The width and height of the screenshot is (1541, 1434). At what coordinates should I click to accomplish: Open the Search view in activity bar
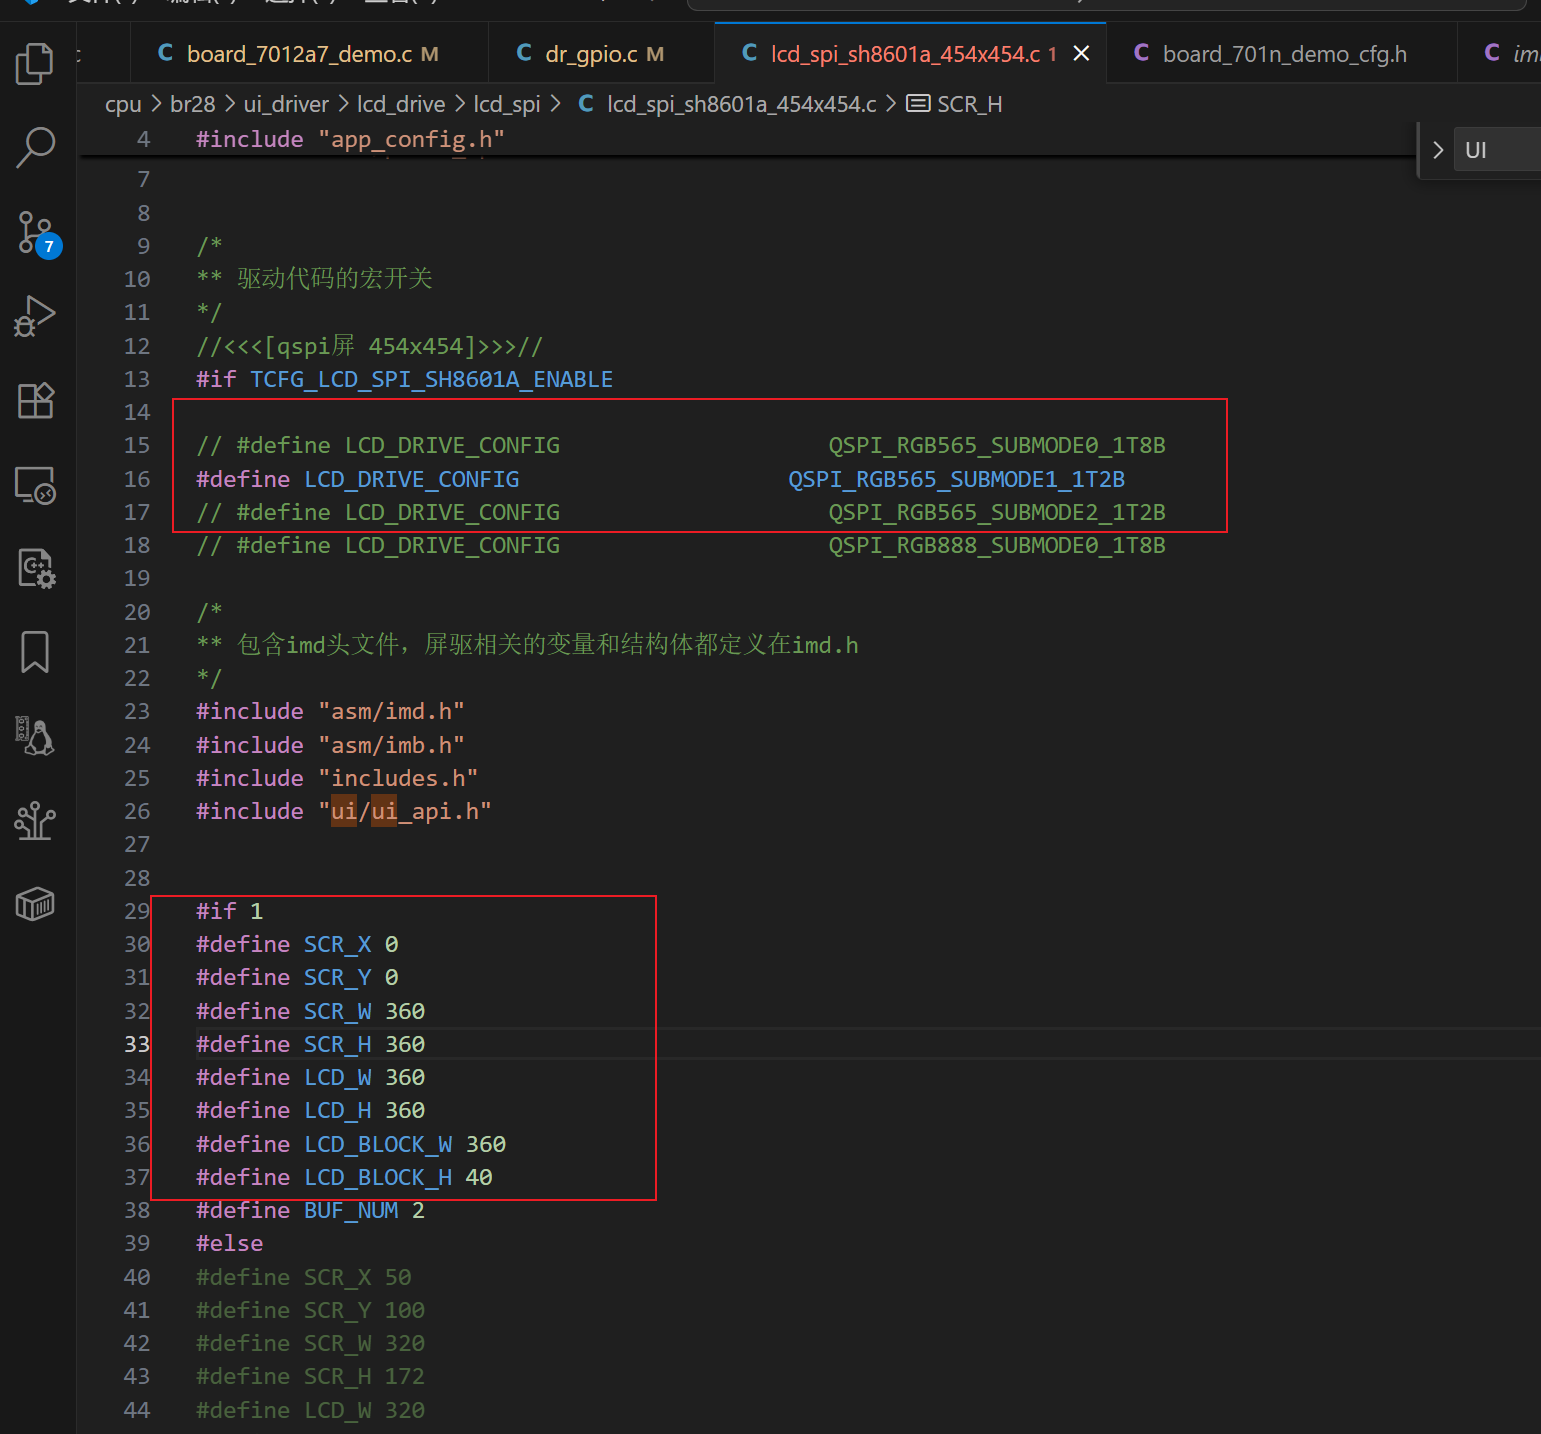click(35, 147)
